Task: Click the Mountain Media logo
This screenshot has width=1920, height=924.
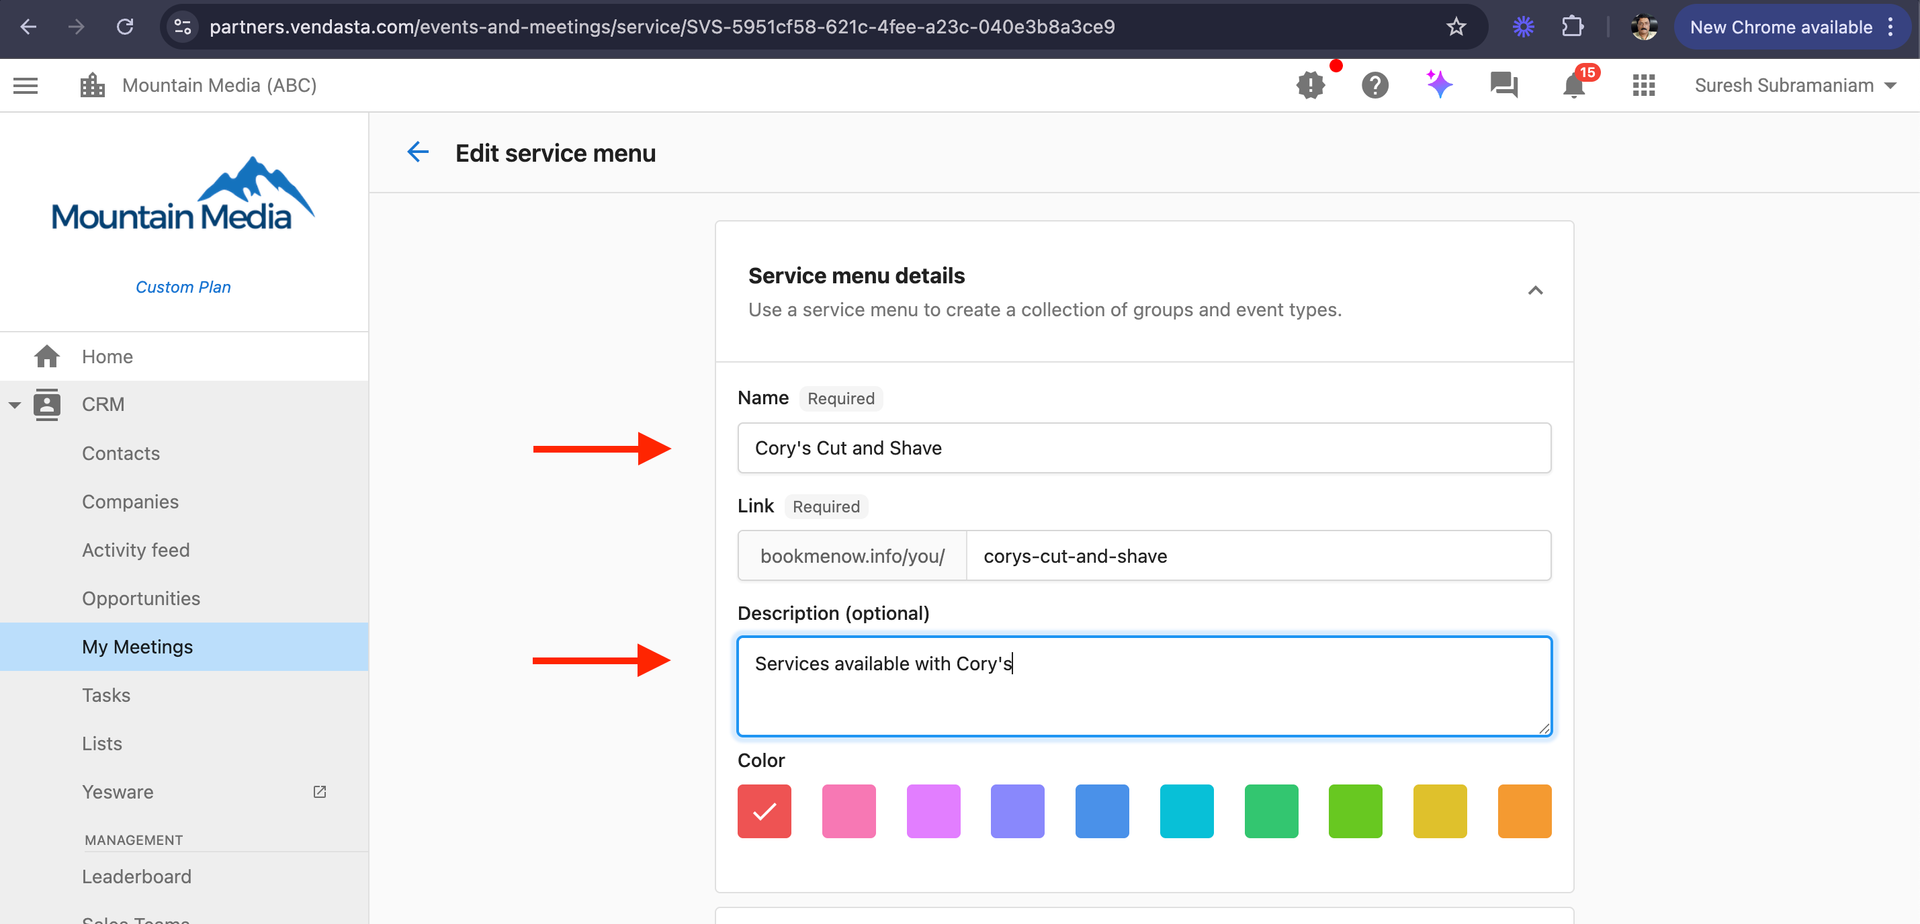Action: [x=183, y=194]
